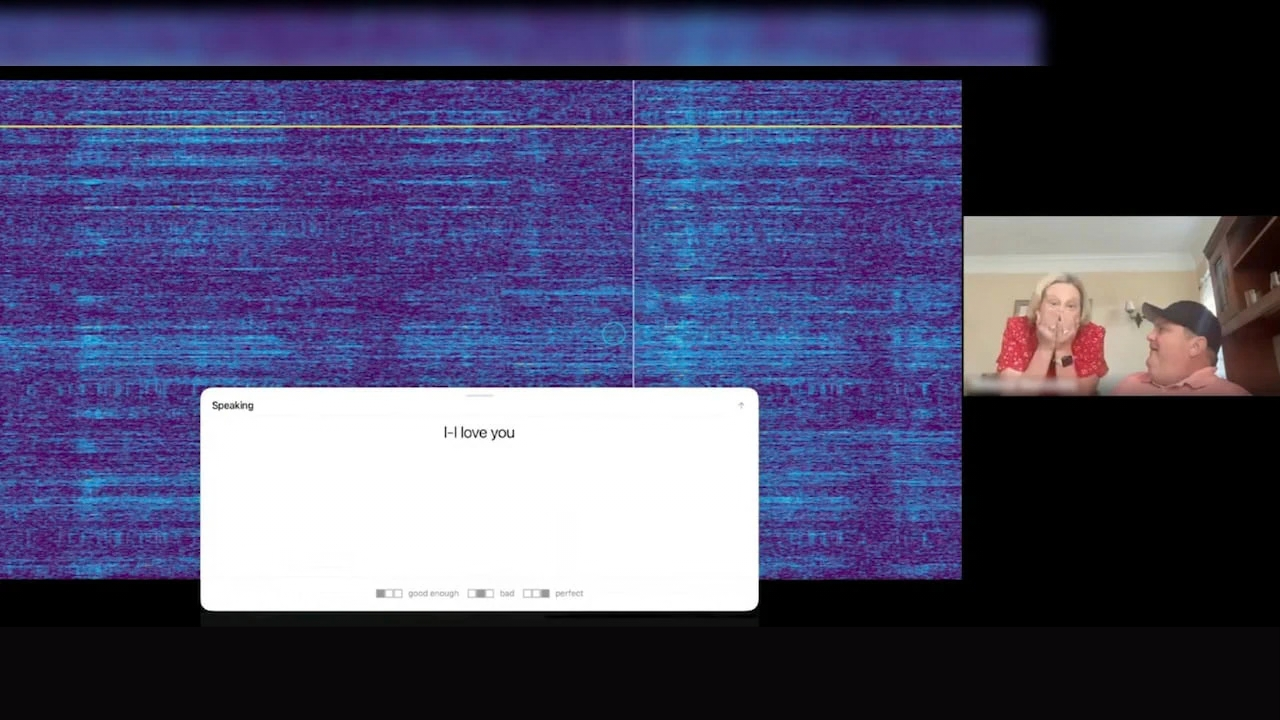Click the blurred spectrogram strip at top

click(x=520, y=37)
